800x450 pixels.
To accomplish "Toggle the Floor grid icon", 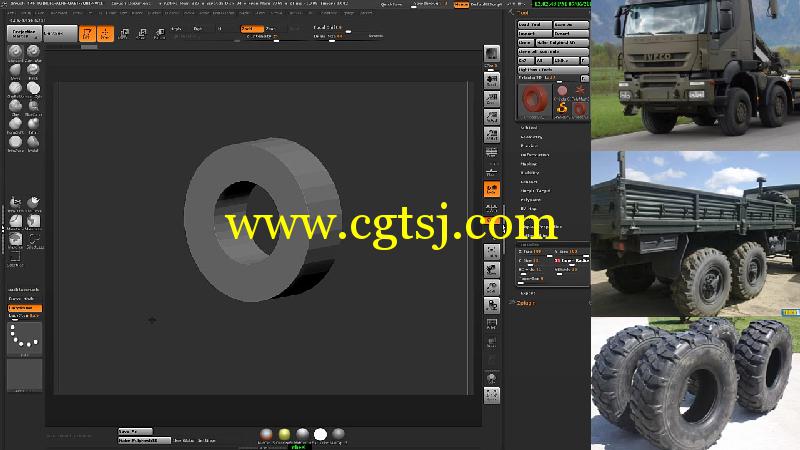I will pyautogui.click(x=492, y=171).
